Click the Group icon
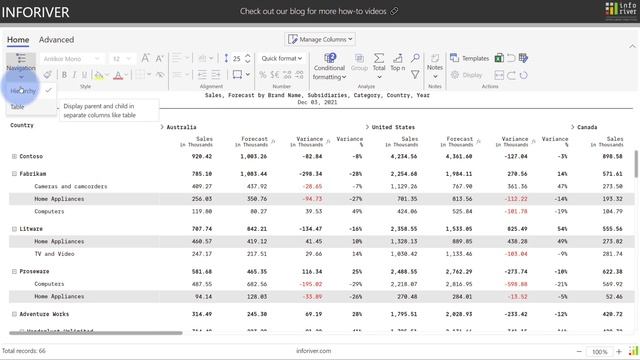Viewport: 640px width, 360px height. pos(359,62)
